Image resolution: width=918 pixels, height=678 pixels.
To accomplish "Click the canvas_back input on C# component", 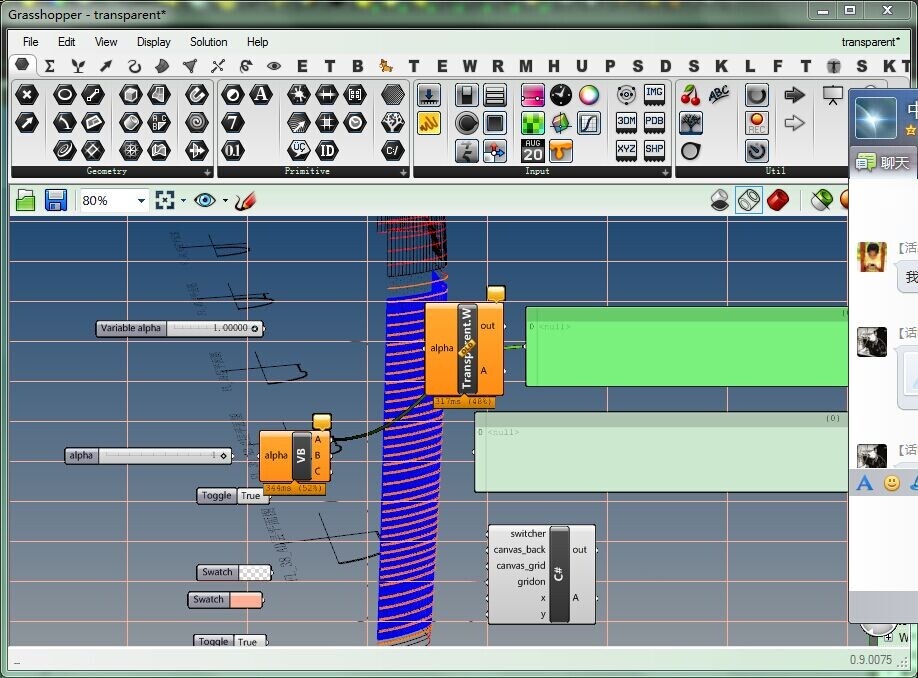I will (x=519, y=550).
